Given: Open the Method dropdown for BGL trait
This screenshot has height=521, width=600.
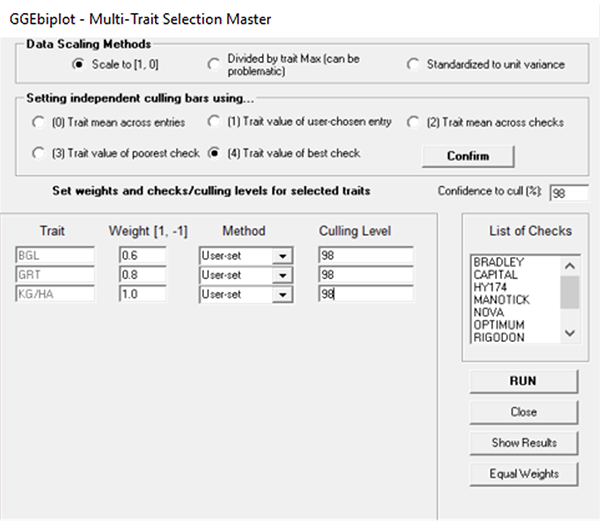Looking at the screenshot, I should click(283, 255).
